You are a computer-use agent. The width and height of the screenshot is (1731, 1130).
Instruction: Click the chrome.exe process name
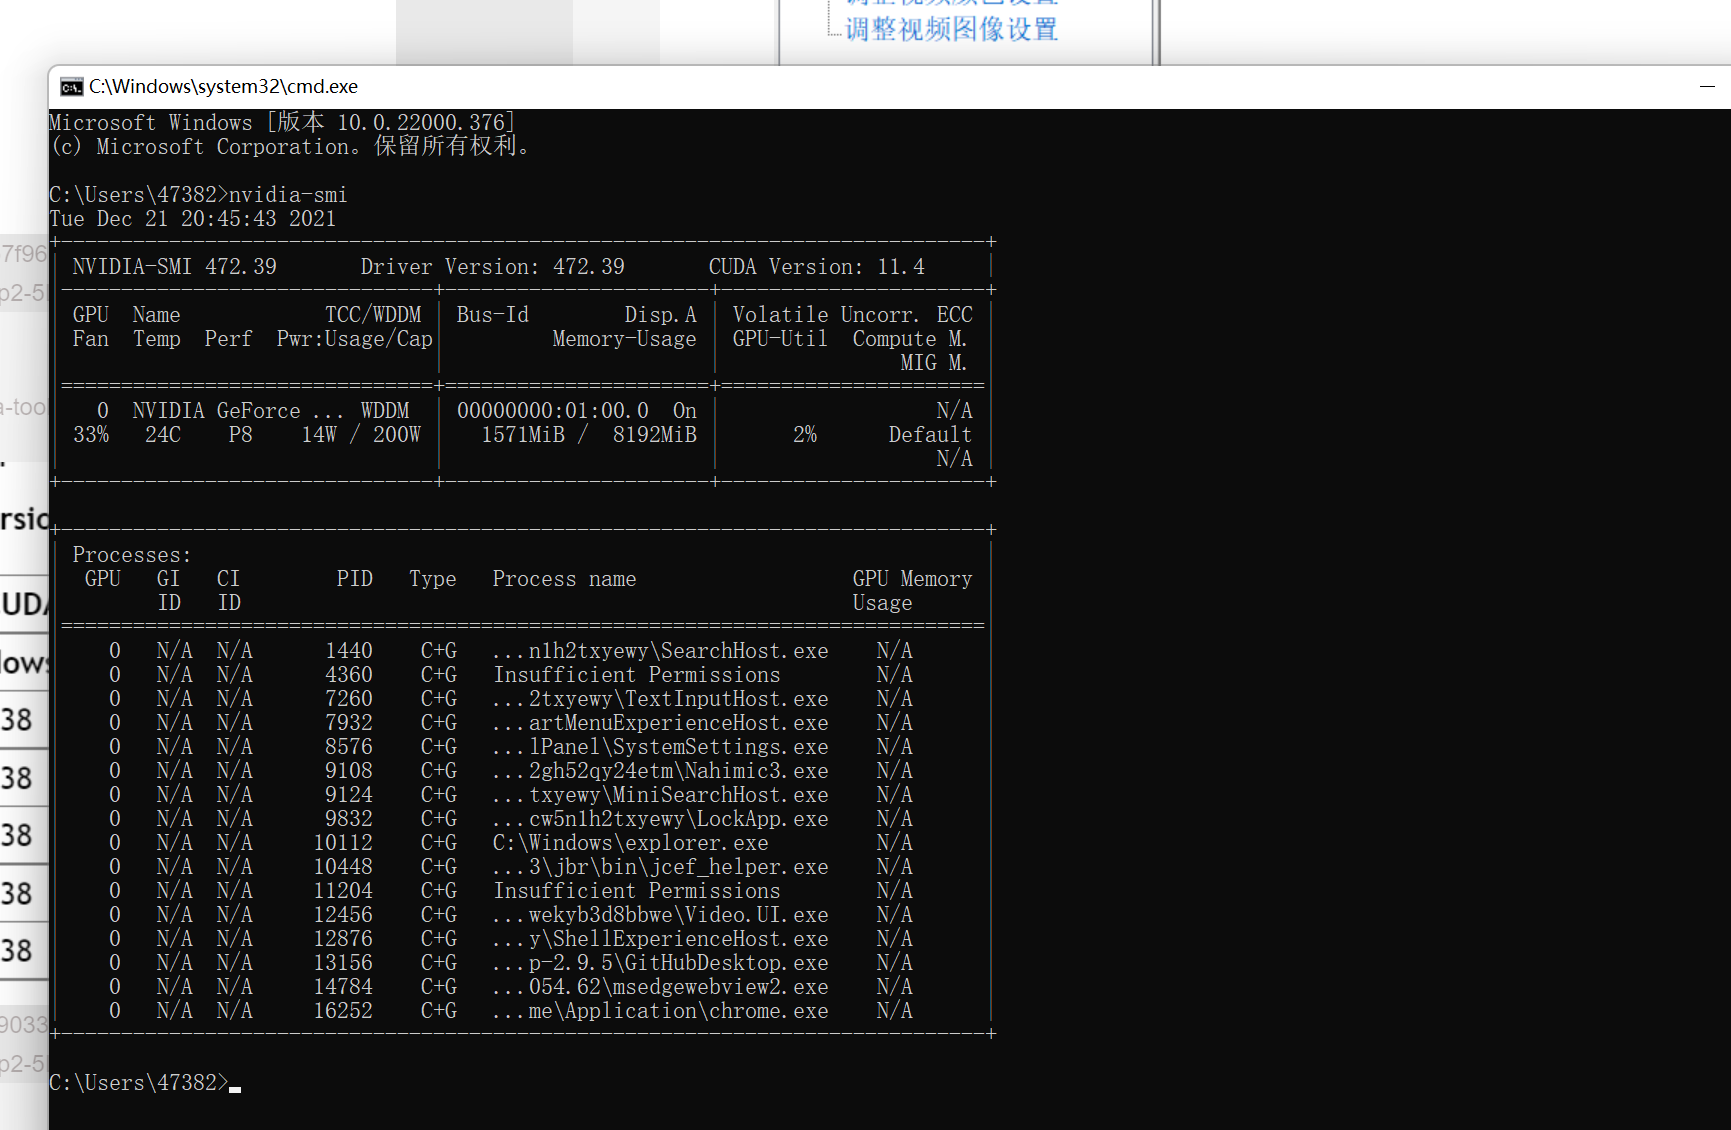660,1011
